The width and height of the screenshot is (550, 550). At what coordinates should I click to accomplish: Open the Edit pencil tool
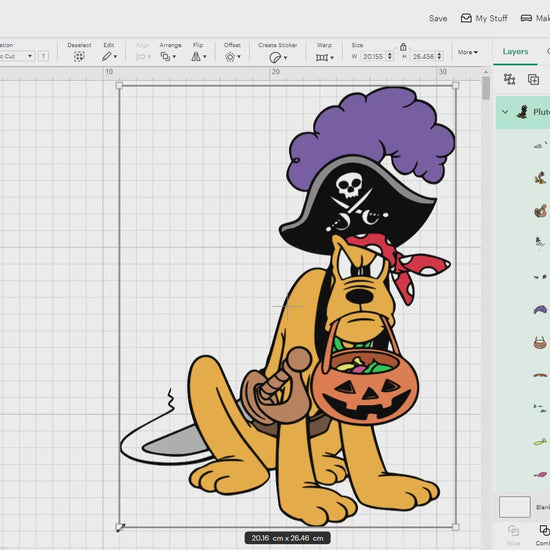[107, 56]
